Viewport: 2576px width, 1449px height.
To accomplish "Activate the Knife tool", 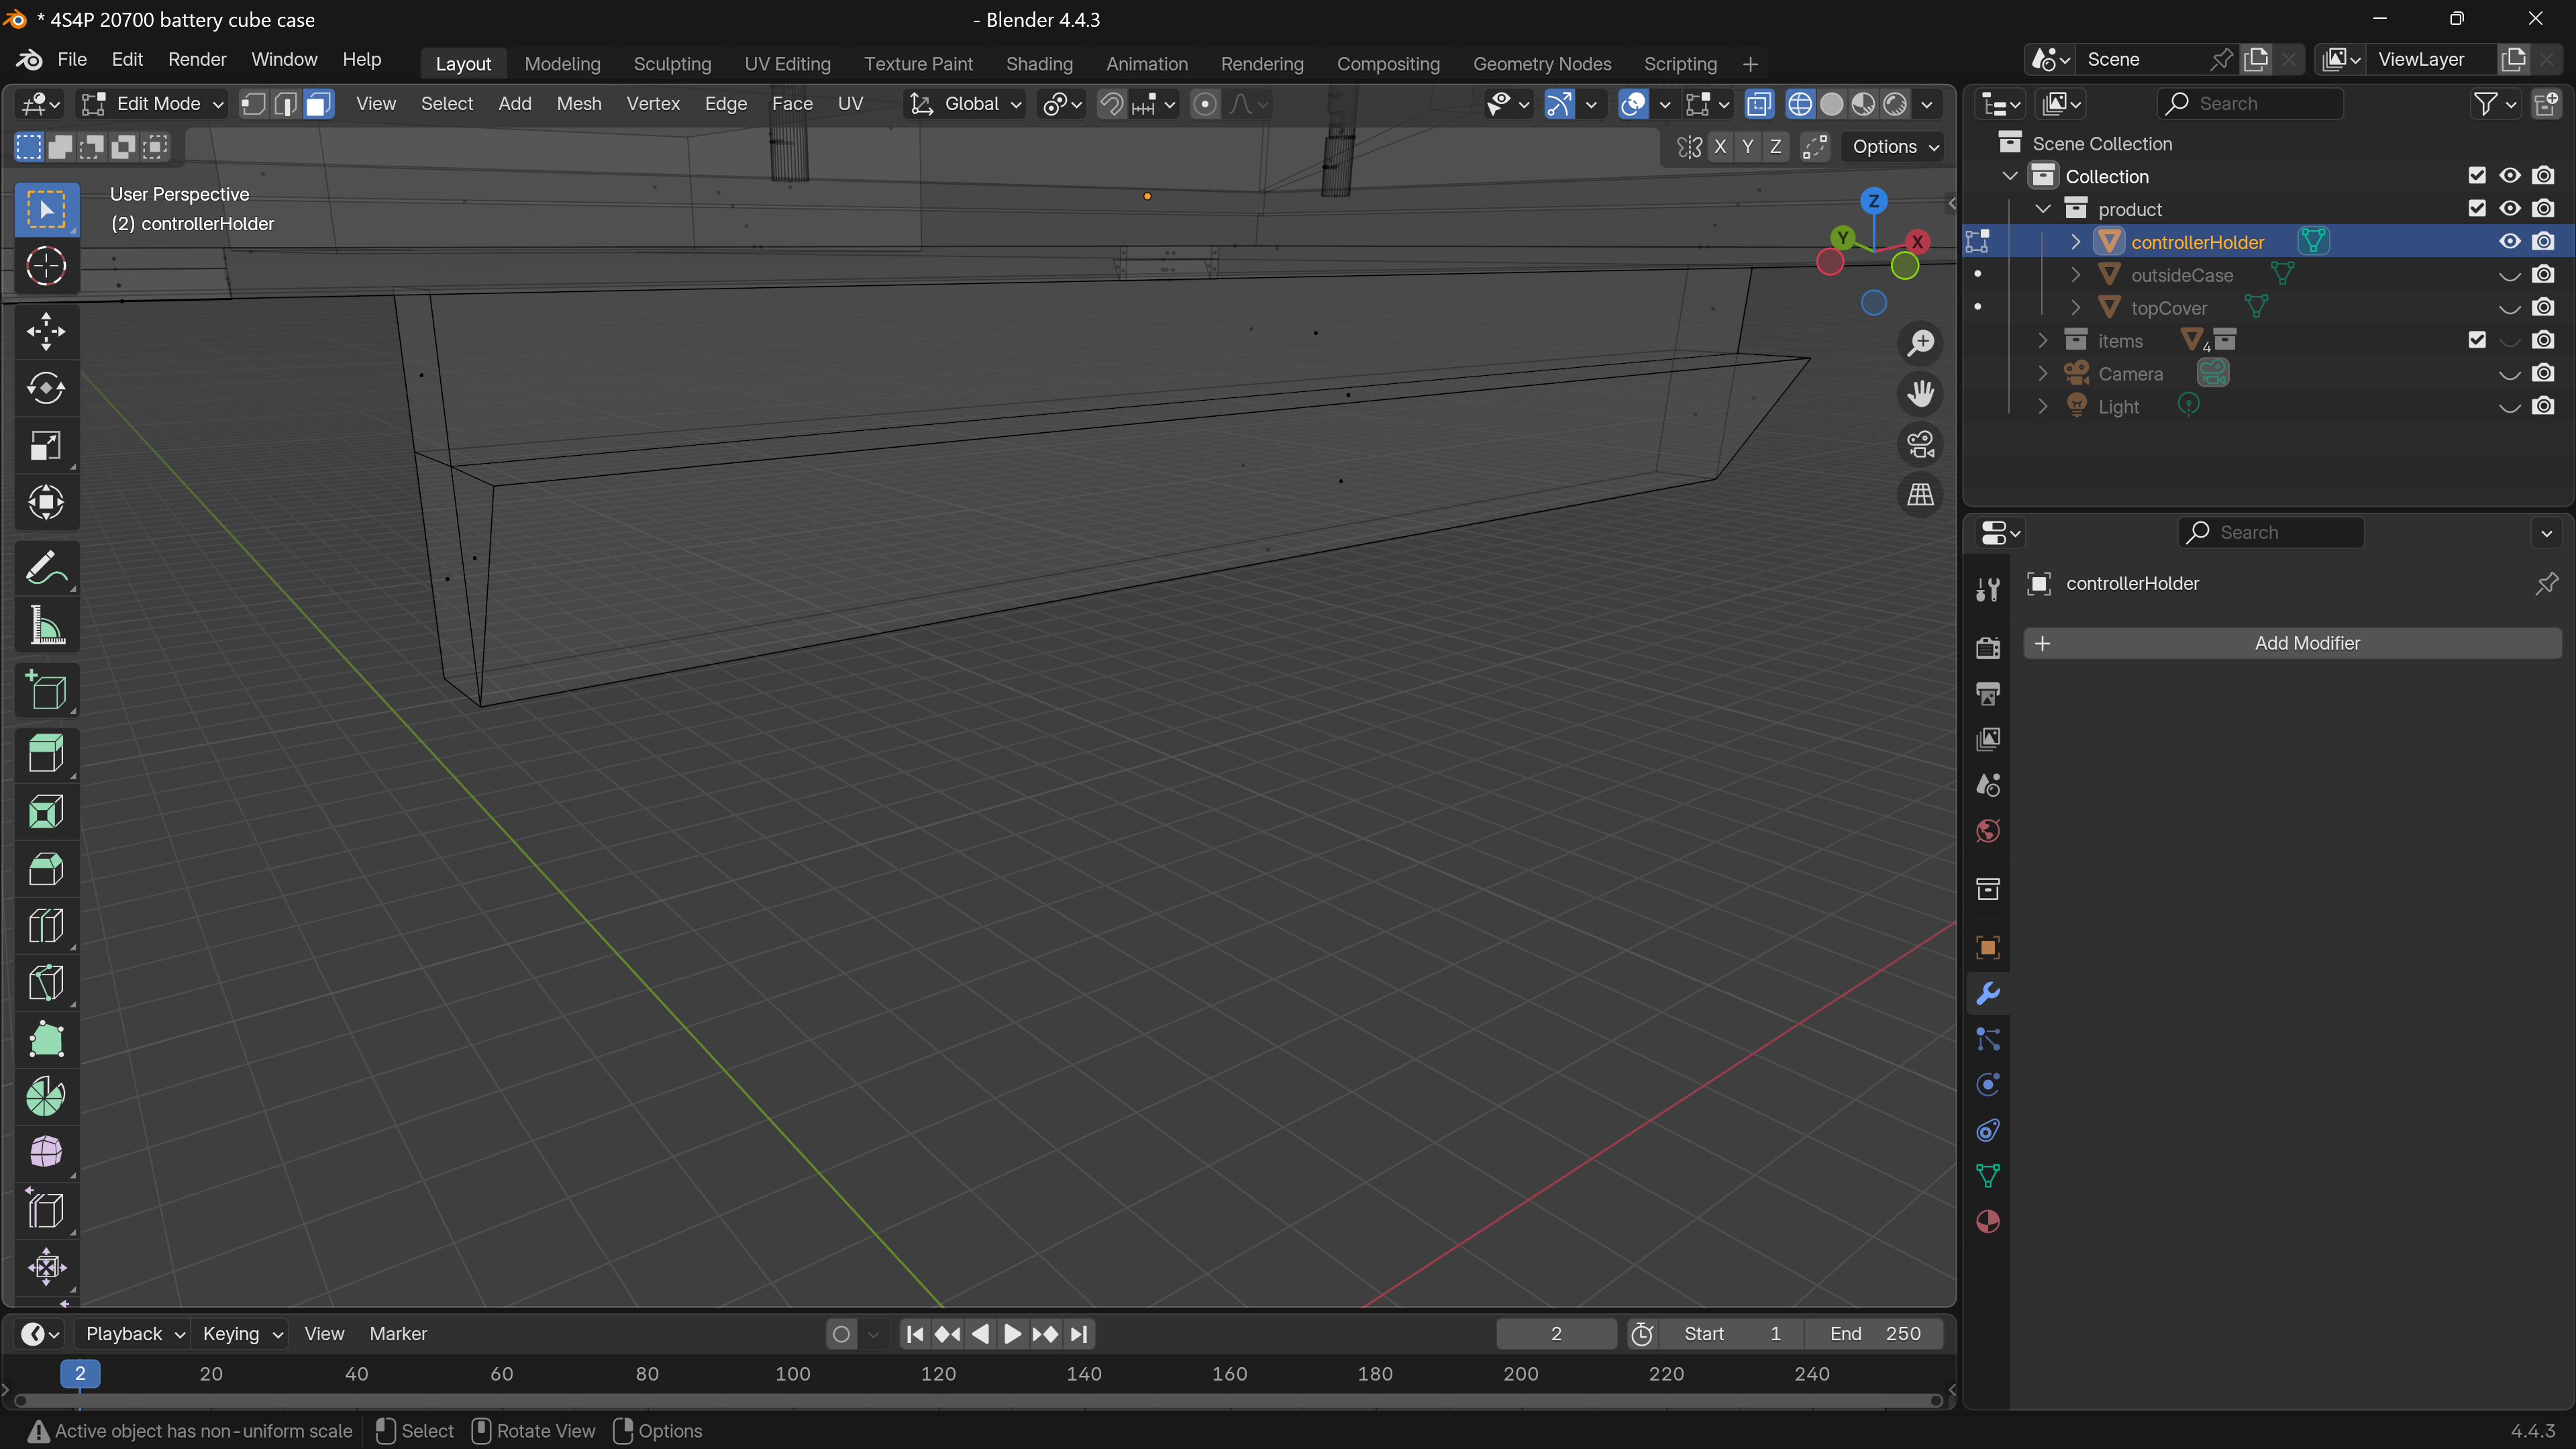I will (46, 983).
